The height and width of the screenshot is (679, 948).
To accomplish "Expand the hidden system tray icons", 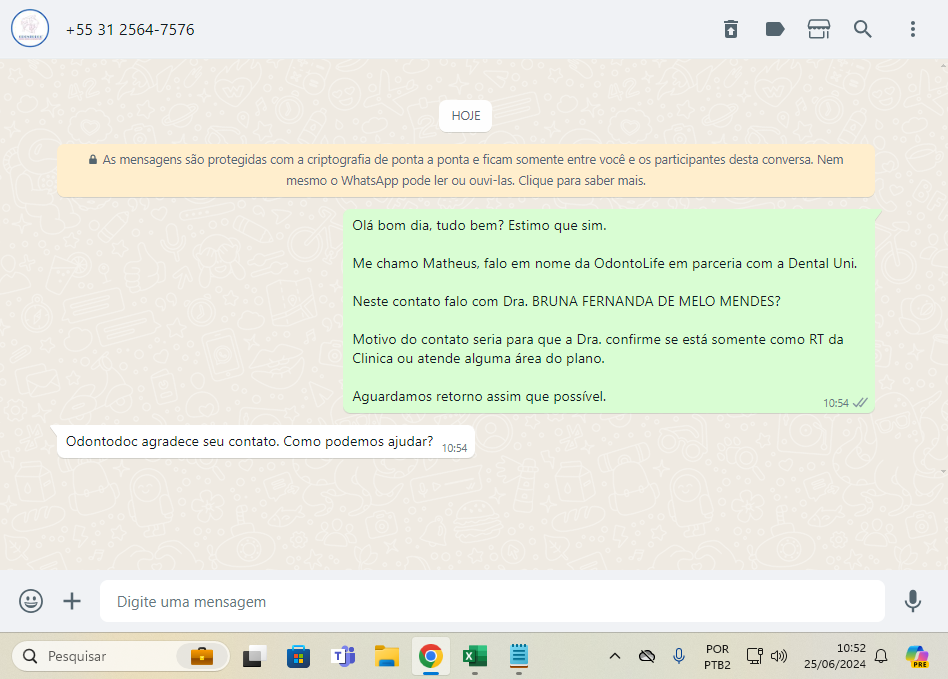I will (615, 656).
